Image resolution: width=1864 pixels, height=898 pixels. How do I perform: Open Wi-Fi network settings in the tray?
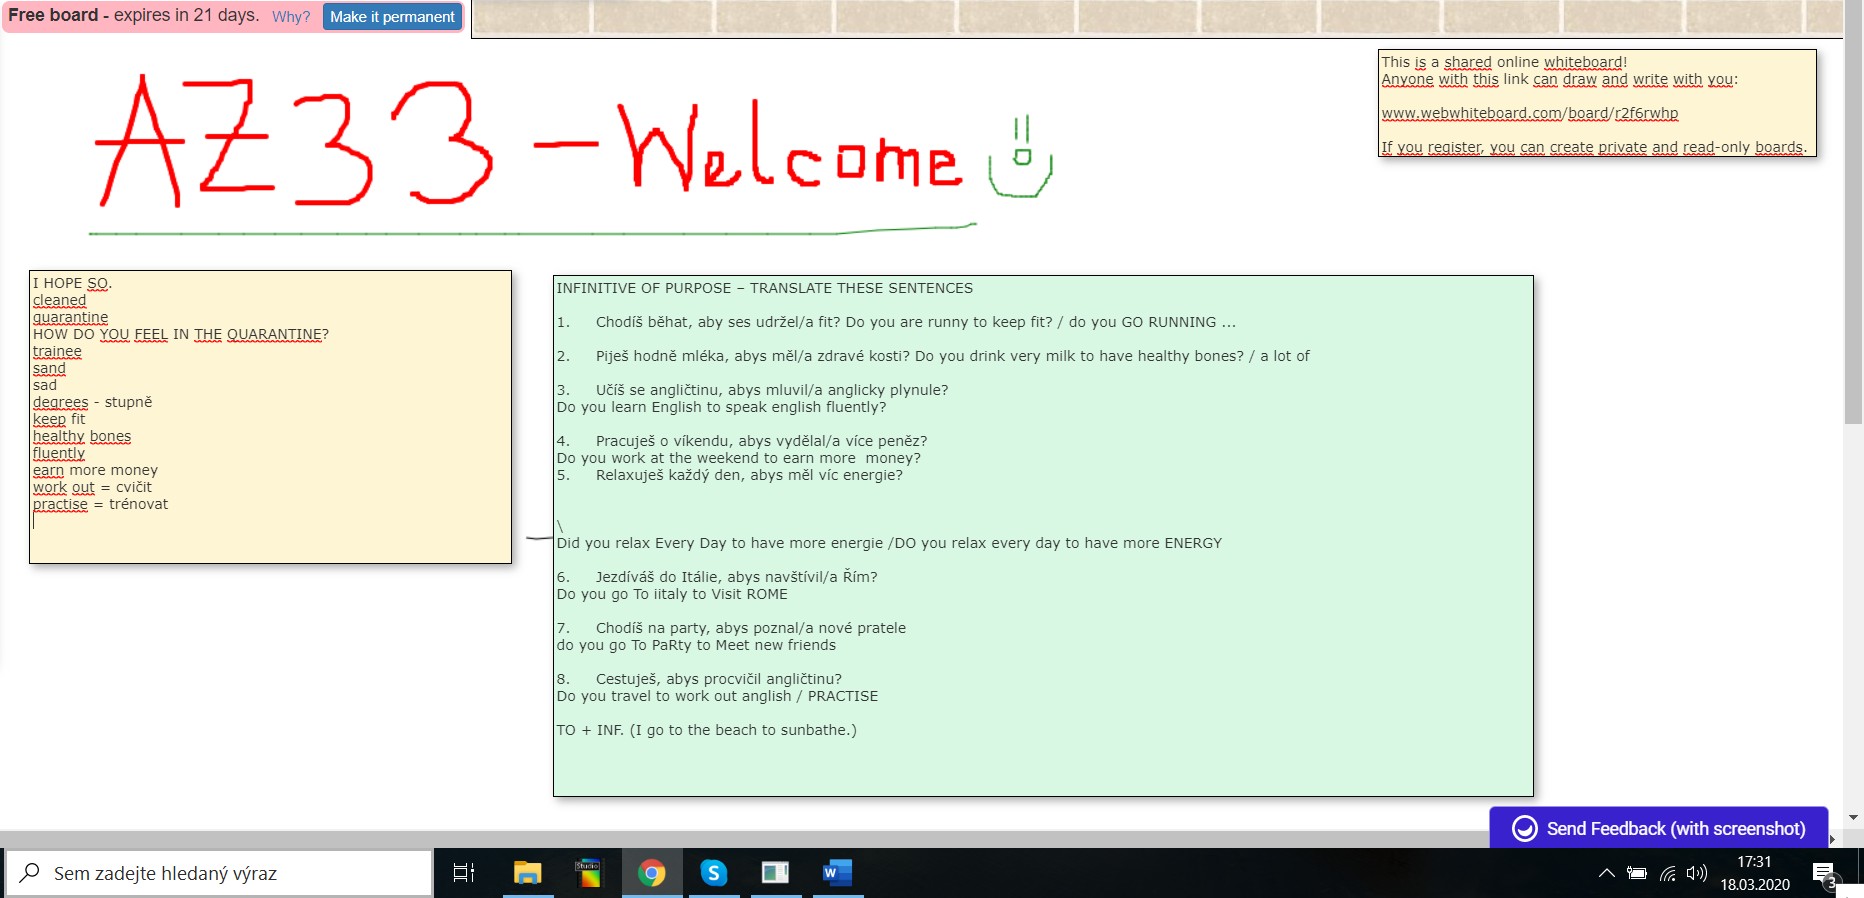pos(1667,873)
